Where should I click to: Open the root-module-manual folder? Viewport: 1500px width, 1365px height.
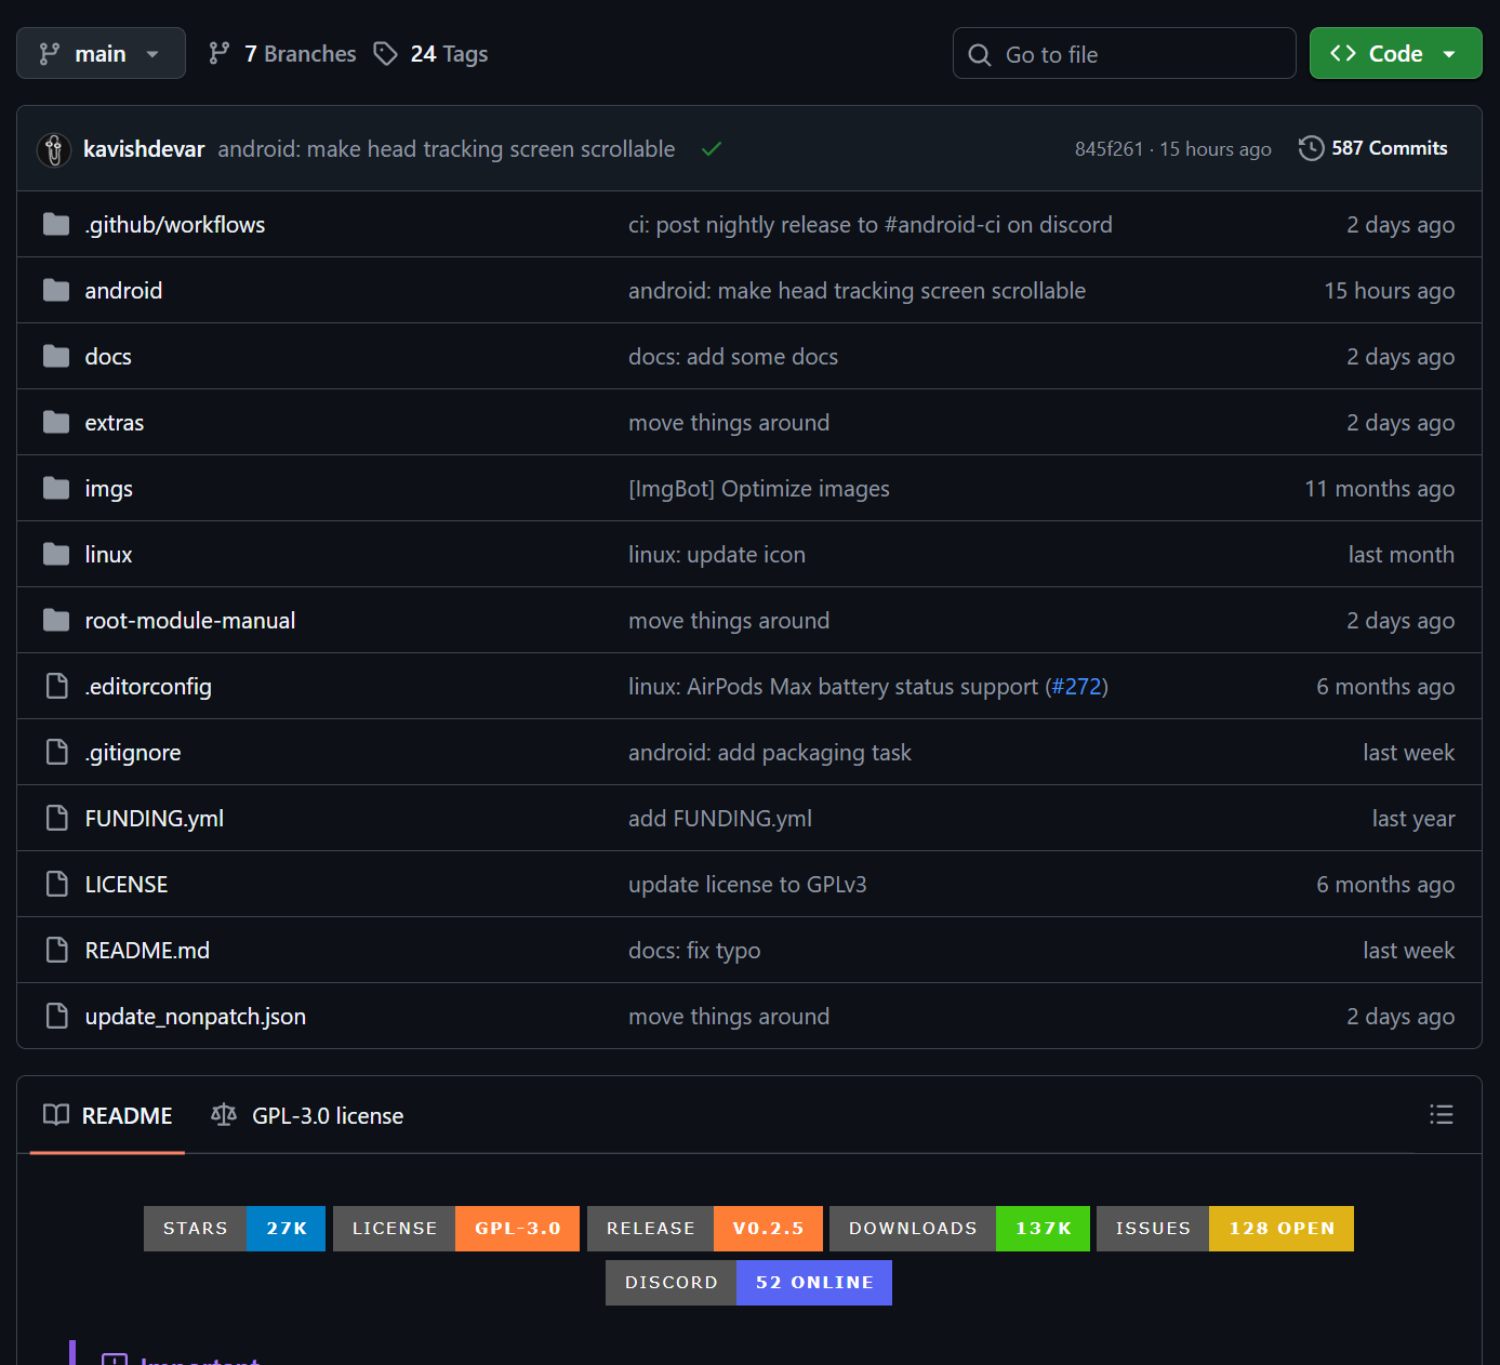click(x=190, y=621)
